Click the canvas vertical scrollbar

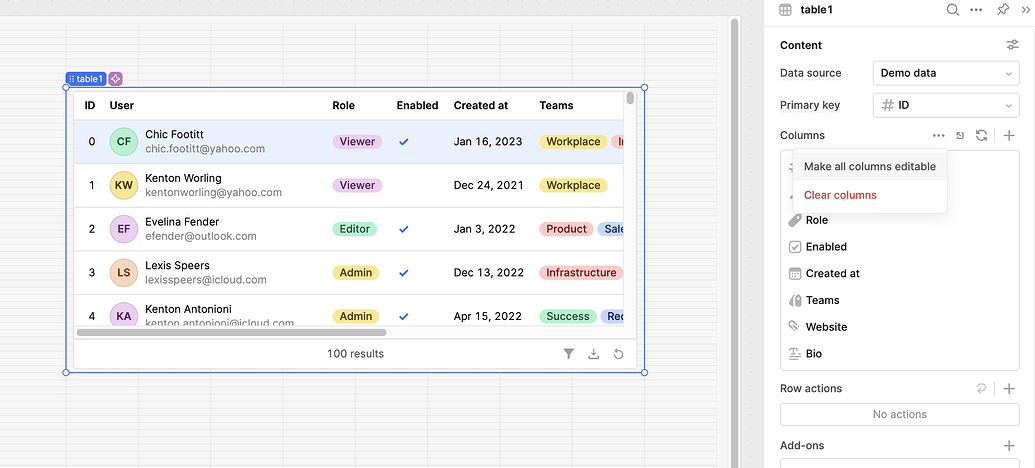[x=733, y=243]
